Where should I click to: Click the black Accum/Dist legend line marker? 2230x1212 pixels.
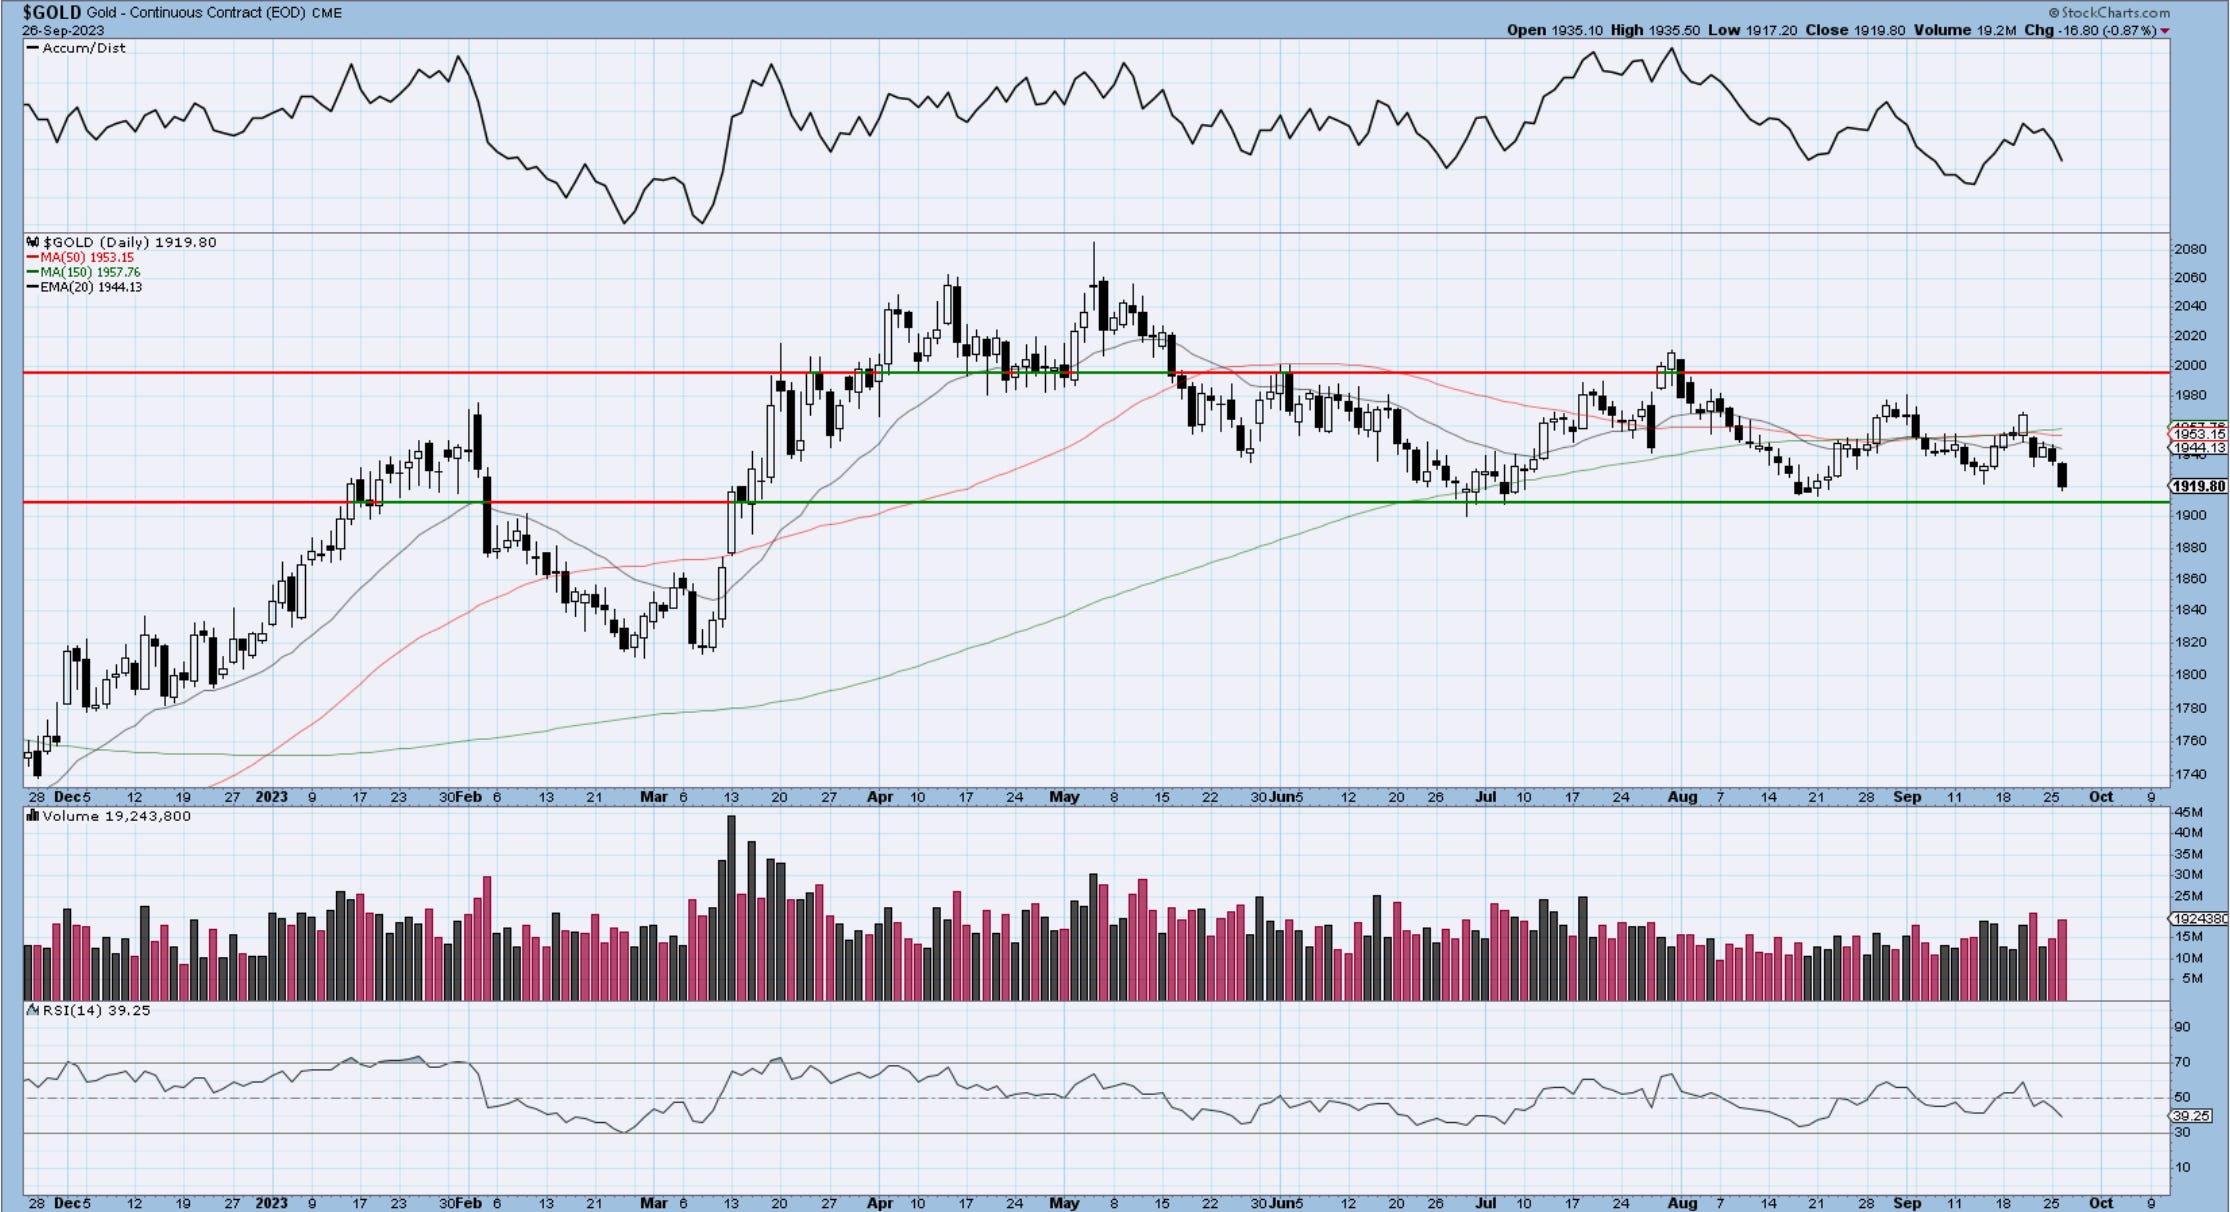point(32,48)
